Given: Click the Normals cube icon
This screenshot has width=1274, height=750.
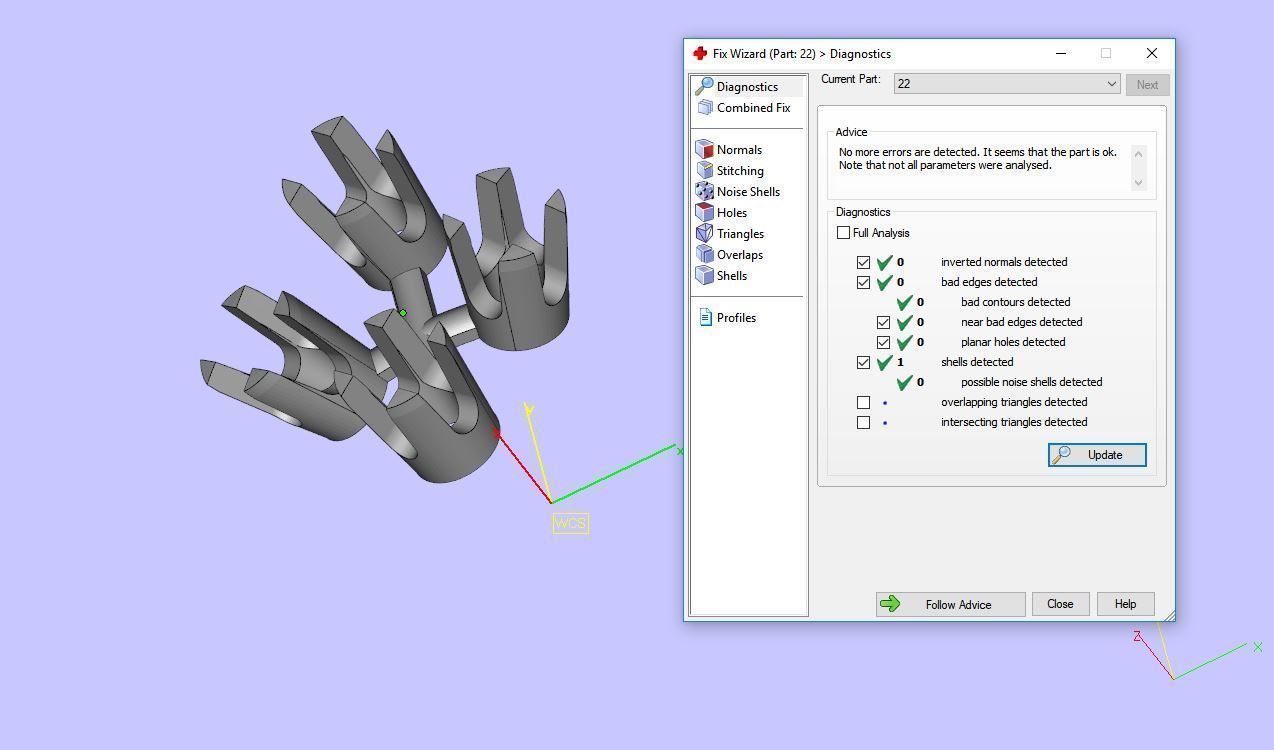Looking at the screenshot, I should pos(704,150).
